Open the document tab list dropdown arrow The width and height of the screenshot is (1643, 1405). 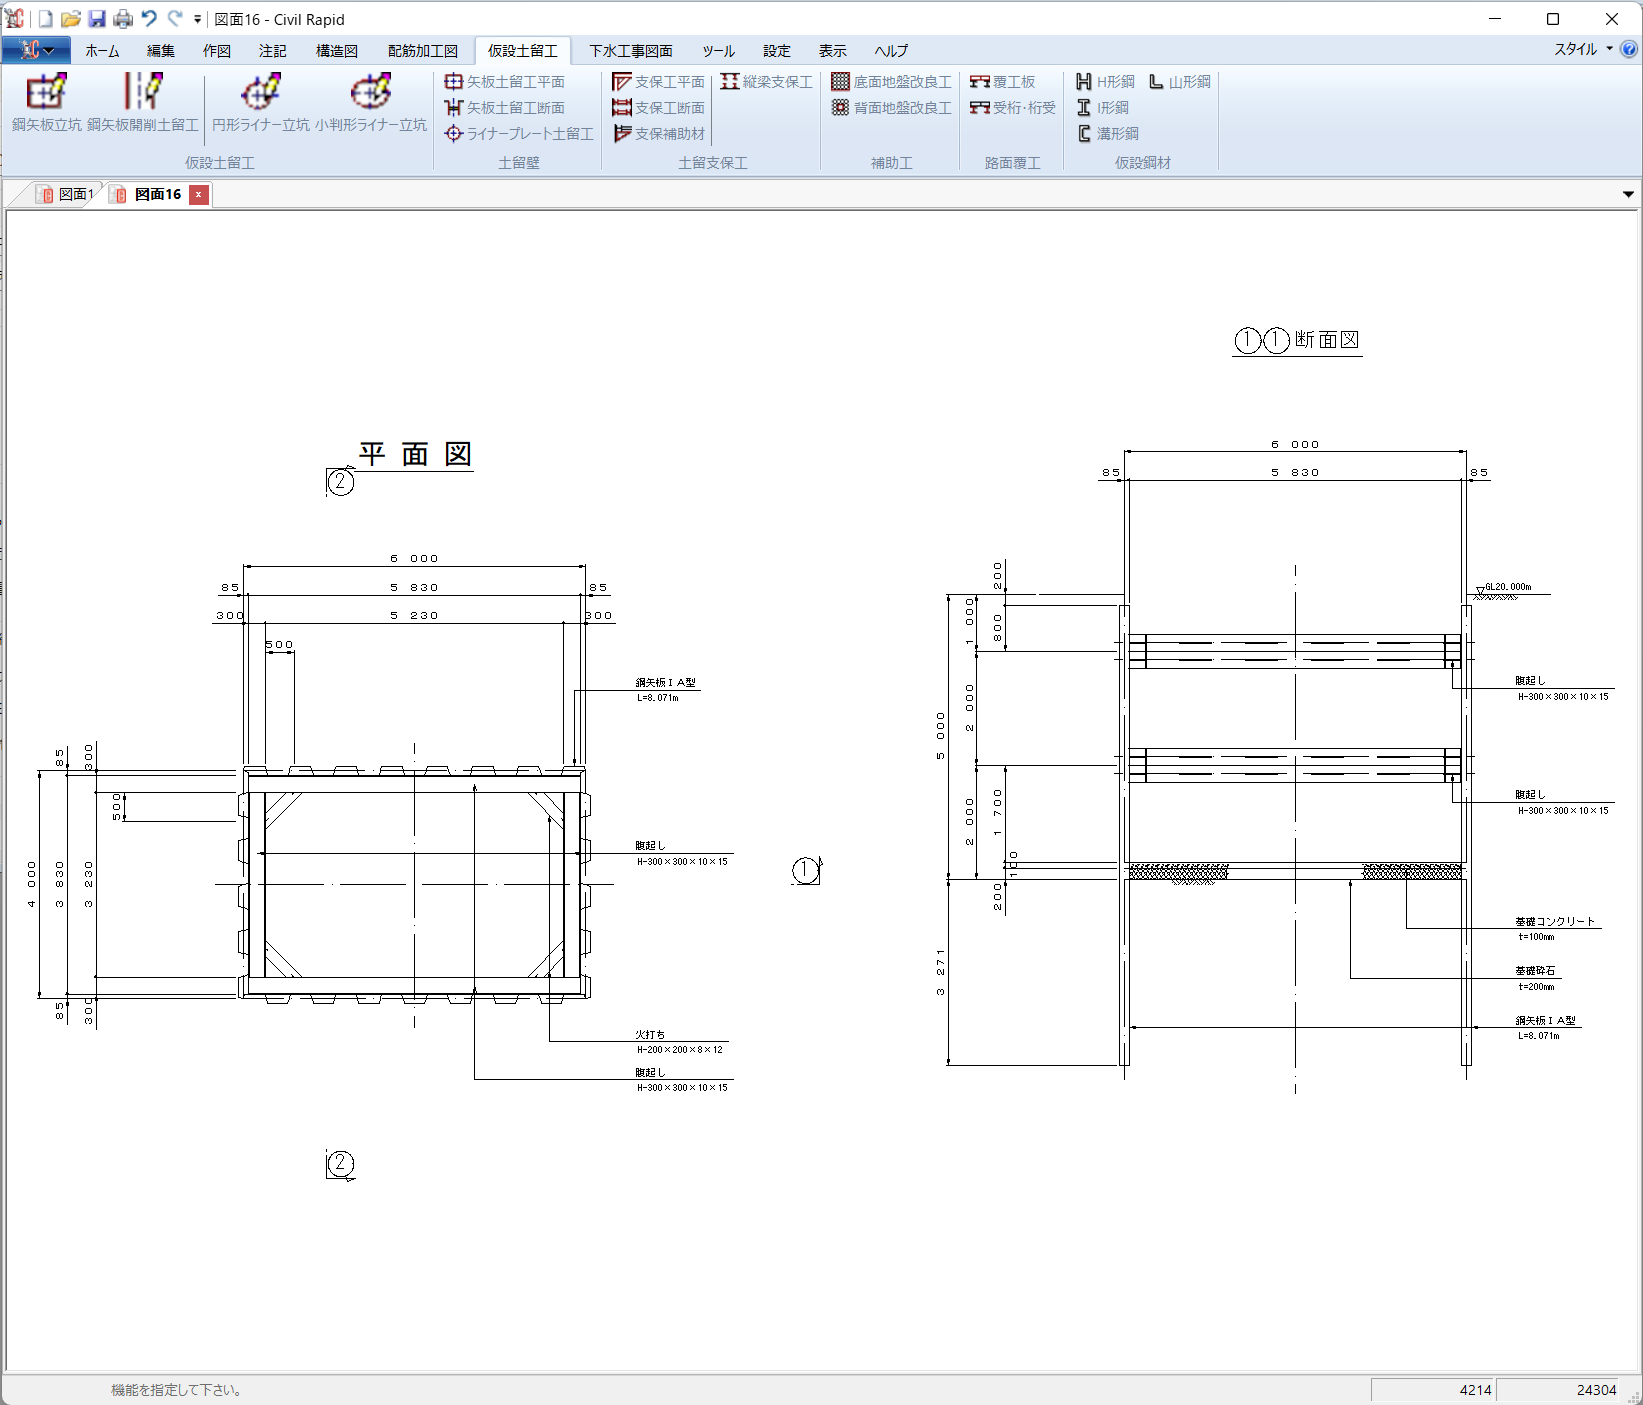point(1628,194)
